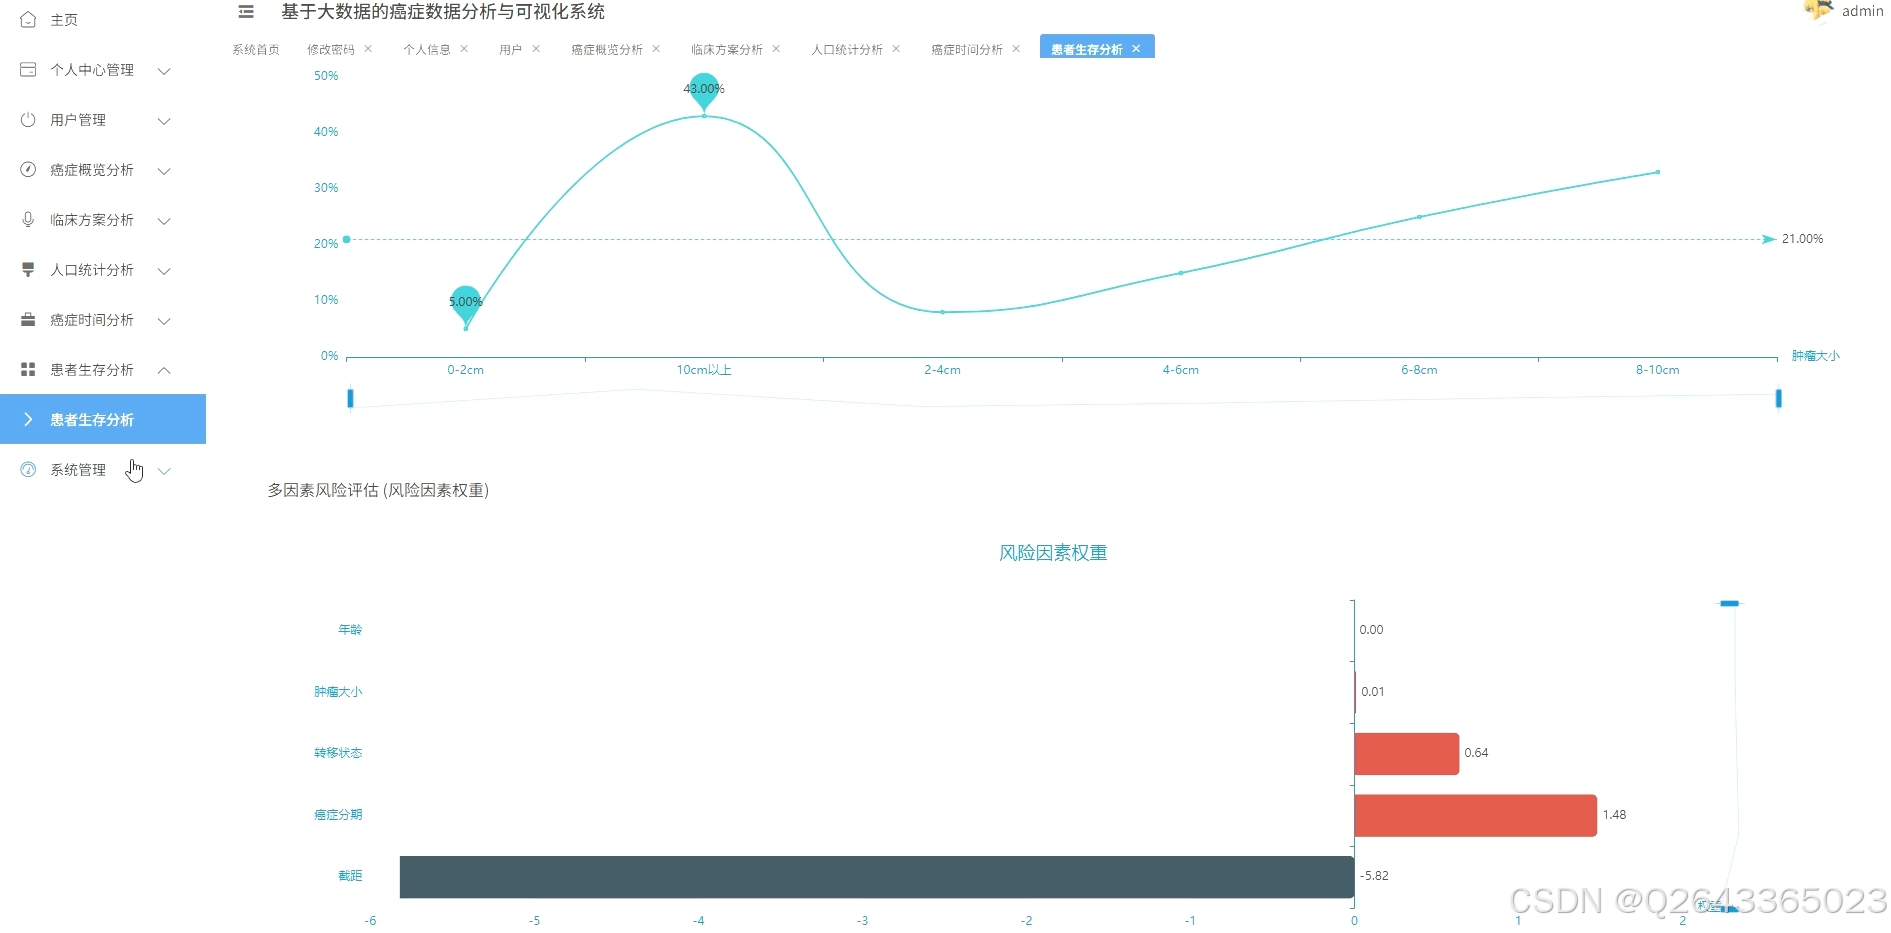Select 患者生存分析 submenu item

pos(103,419)
